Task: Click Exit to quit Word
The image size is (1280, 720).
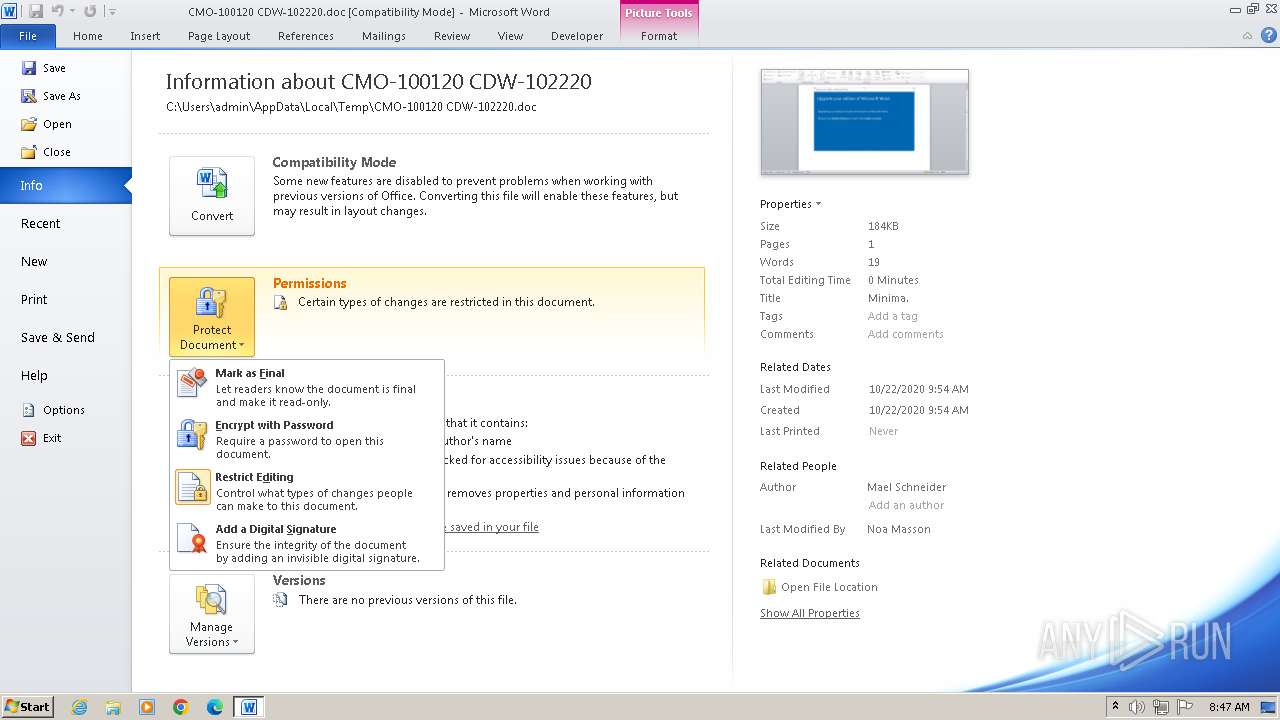Action: (41, 438)
